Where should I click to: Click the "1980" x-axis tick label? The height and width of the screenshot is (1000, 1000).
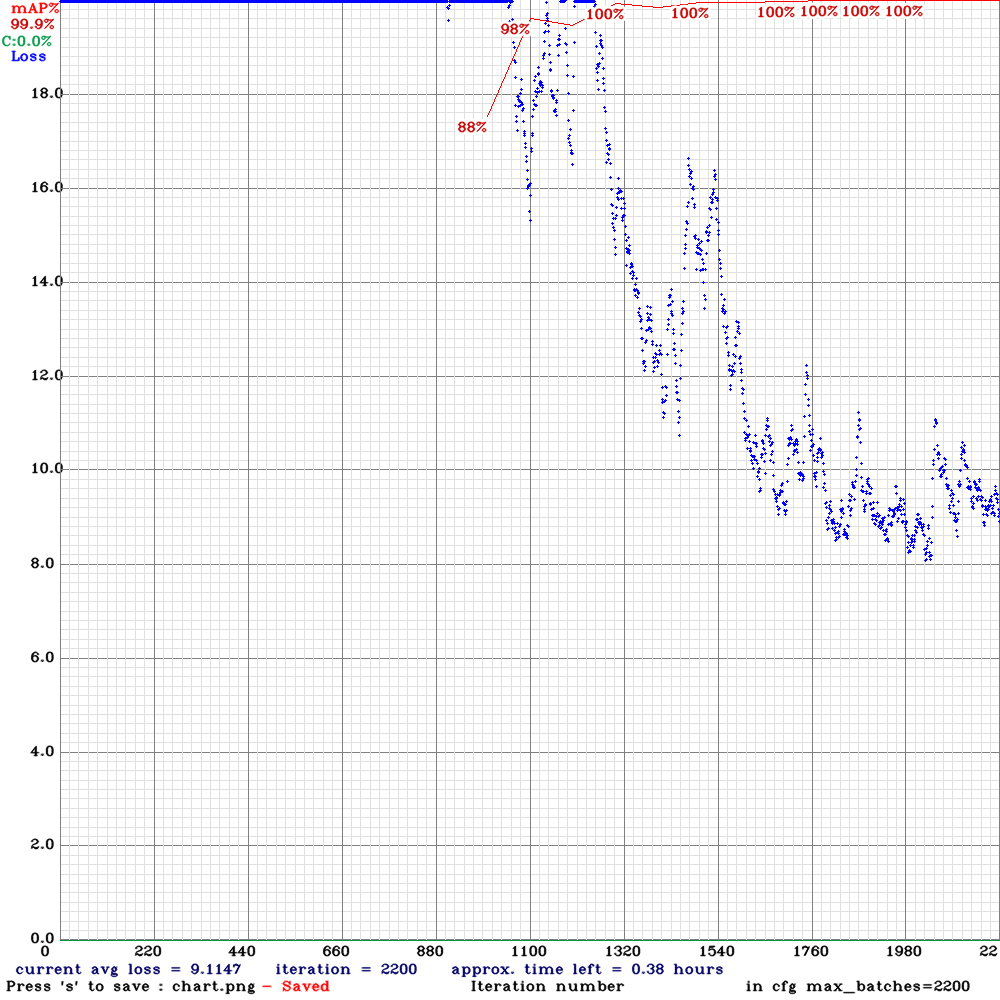(904, 952)
